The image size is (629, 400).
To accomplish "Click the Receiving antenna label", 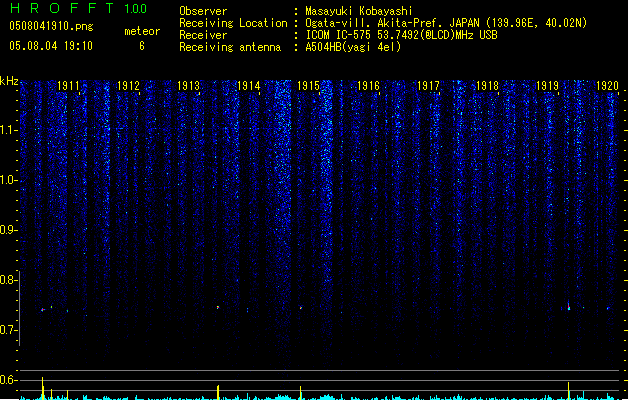I will [230, 47].
